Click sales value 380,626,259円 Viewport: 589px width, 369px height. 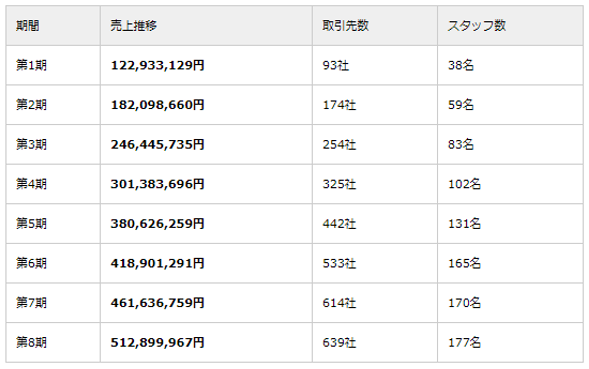[157, 224]
